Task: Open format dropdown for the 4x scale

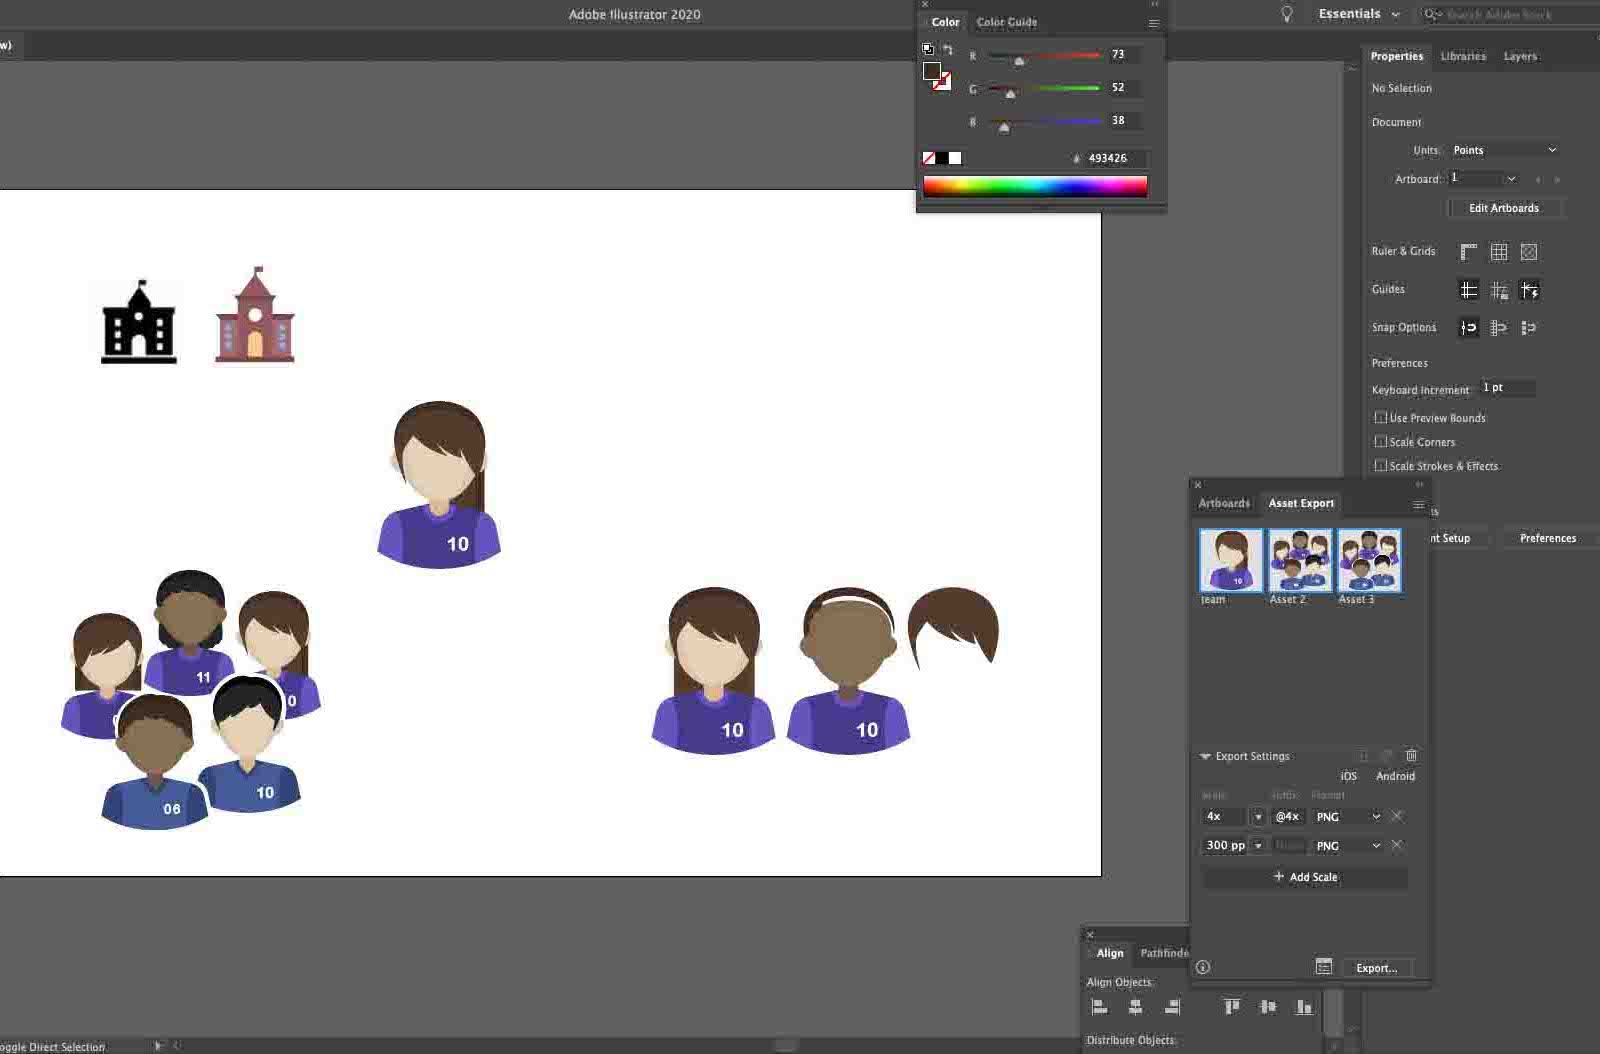Action: [x=1347, y=817]
